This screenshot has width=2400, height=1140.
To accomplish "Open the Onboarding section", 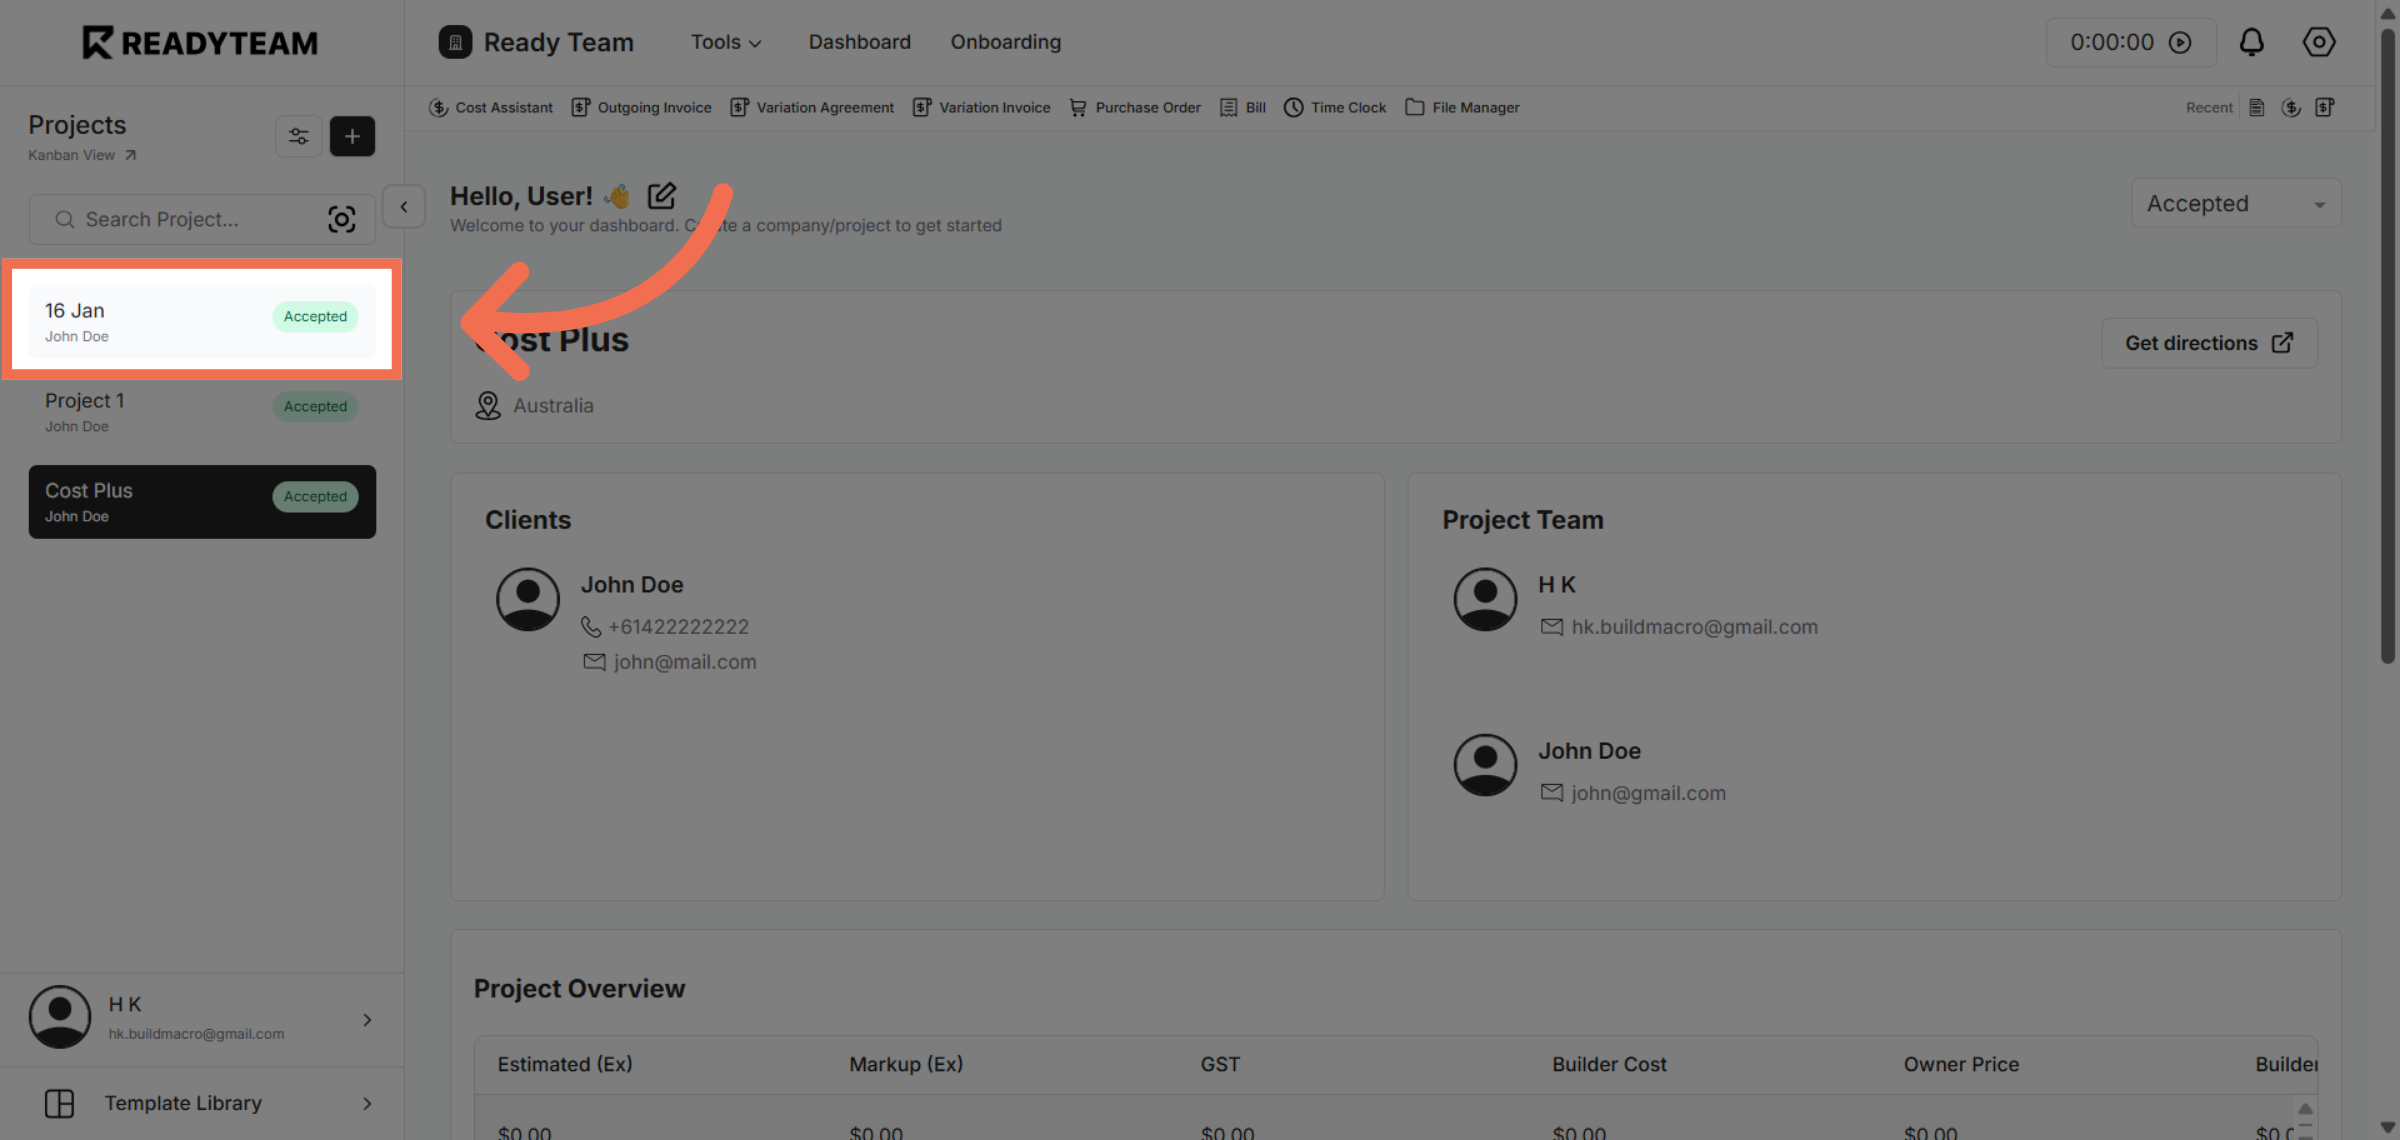I will click(x=1005, y=42).
